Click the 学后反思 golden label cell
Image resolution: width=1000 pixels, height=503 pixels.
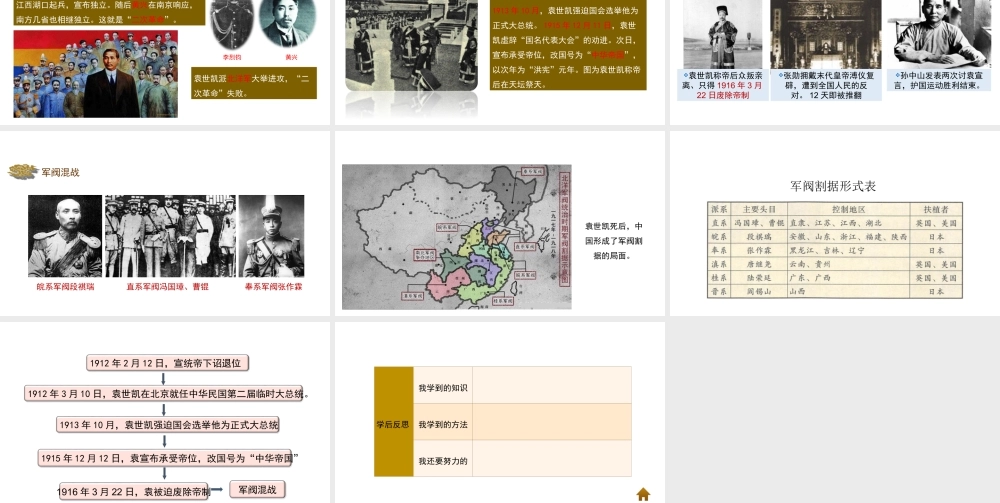(x=393, y=421)
